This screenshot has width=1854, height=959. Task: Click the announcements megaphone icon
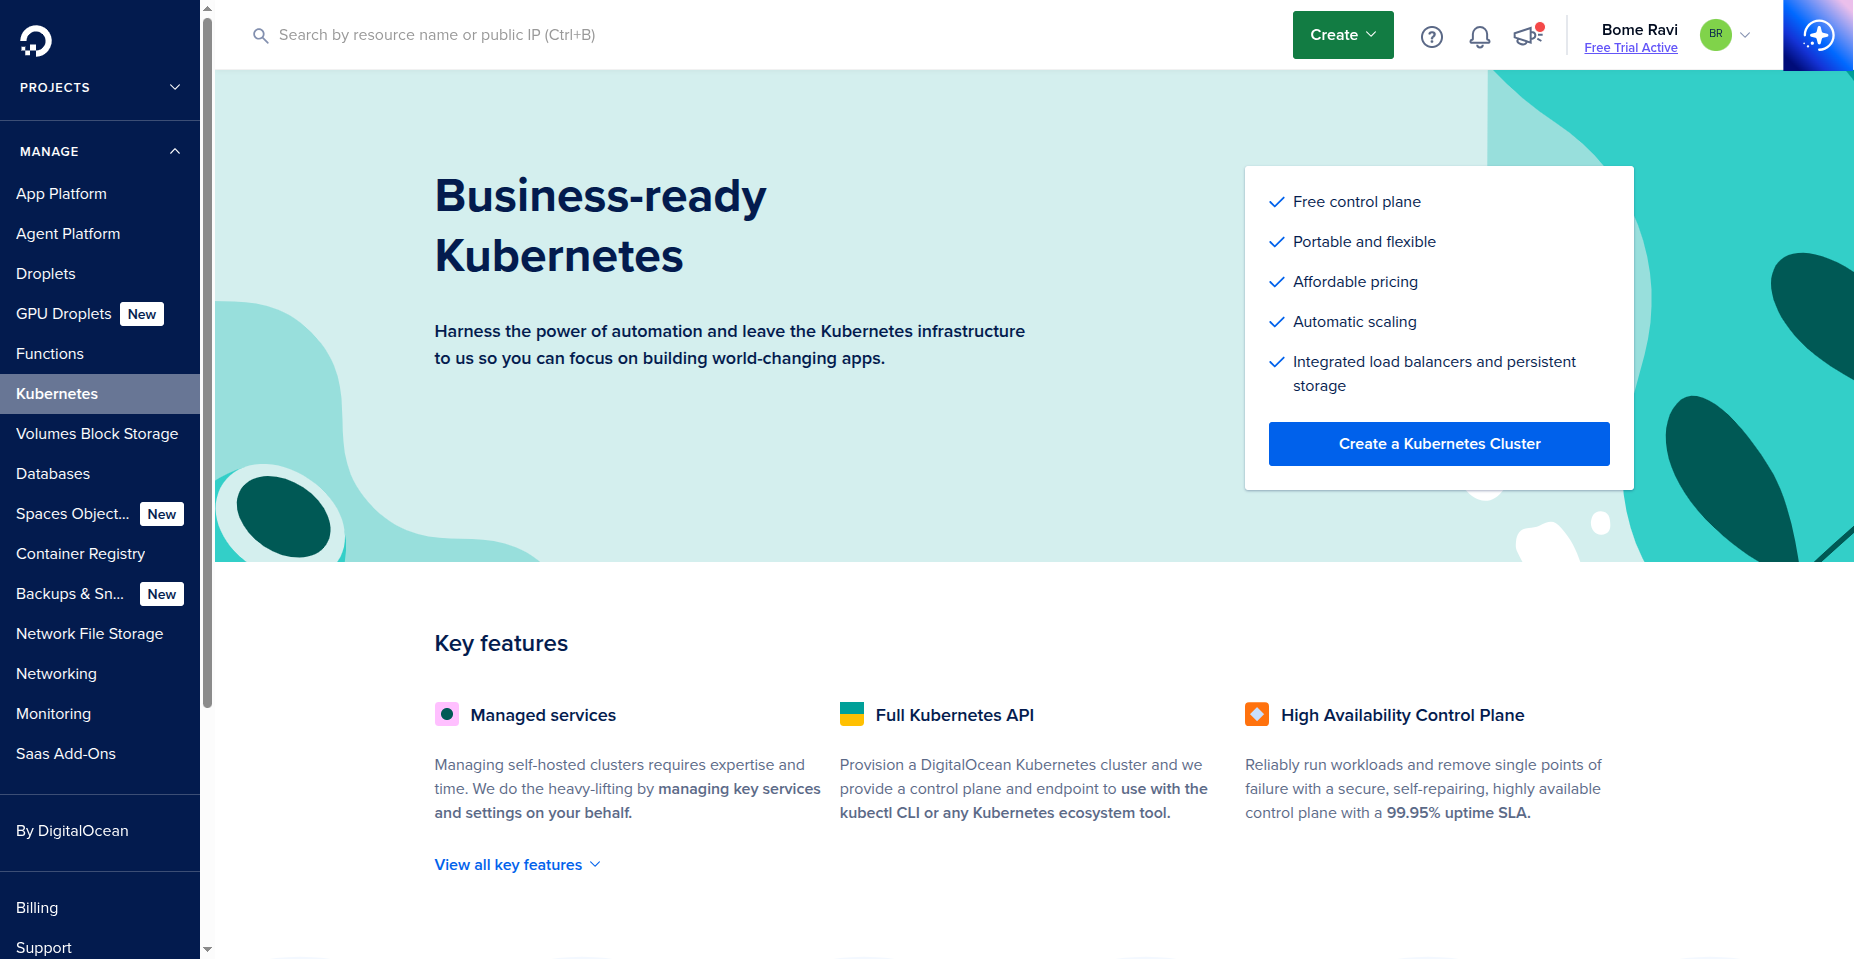point(1526,35)
